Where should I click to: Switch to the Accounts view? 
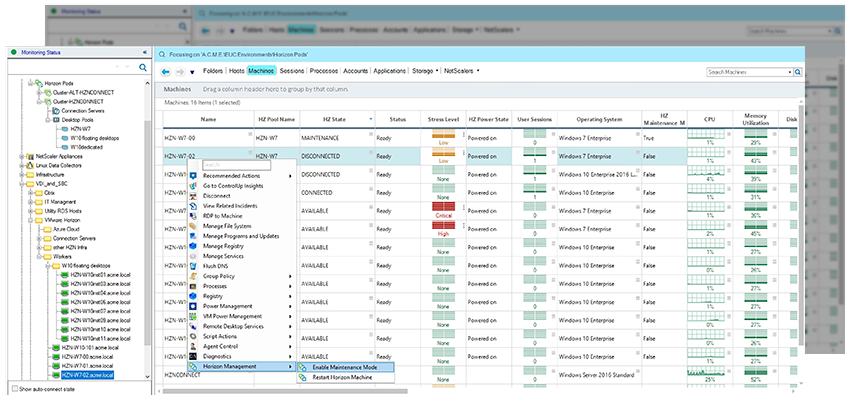tap(356, 70)
